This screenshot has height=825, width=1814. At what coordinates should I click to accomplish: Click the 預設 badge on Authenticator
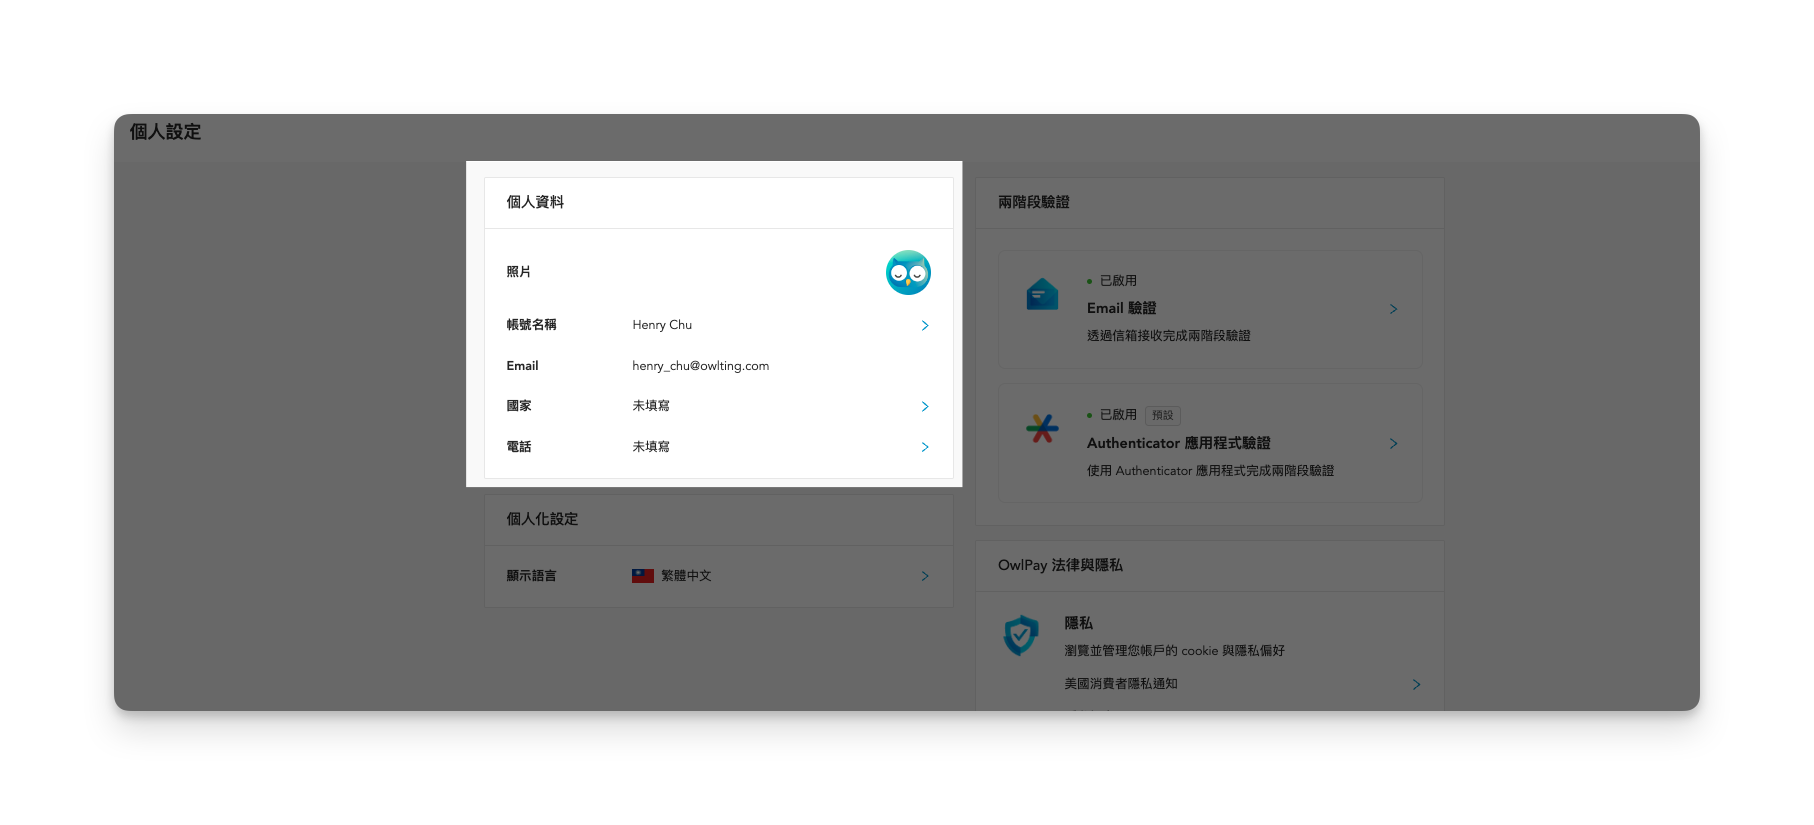(1162, 415)
